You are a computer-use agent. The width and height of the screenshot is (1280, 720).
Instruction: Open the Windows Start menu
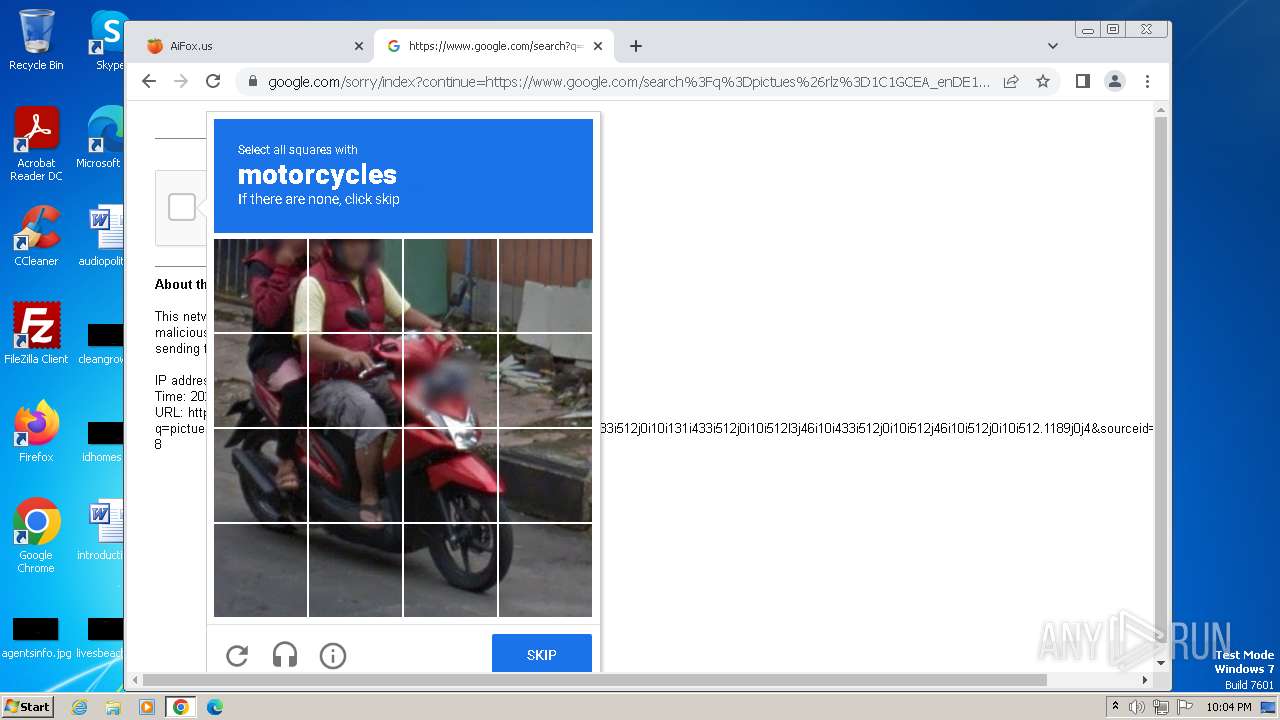pos(28,707)
